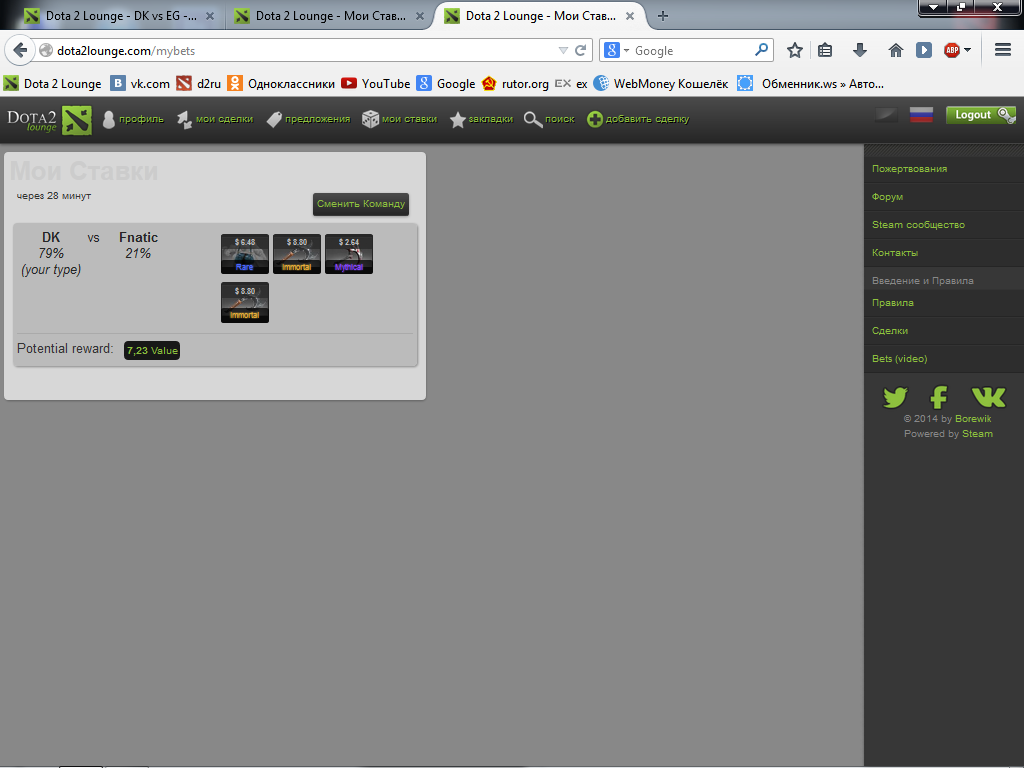
Task: Click the 7,23 Value reward badge
Action: [x=152, y=350]
